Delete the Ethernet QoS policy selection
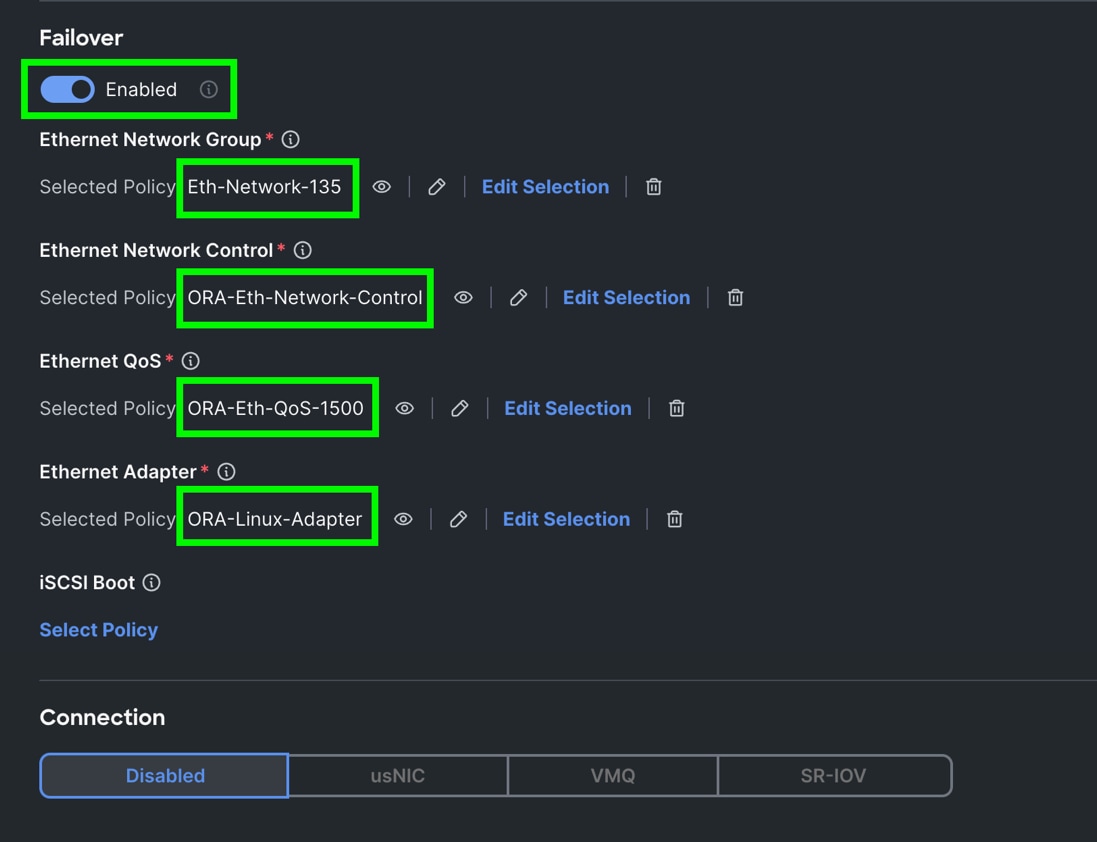Screen dimensions: 1097x842 [x=677, y=409]
